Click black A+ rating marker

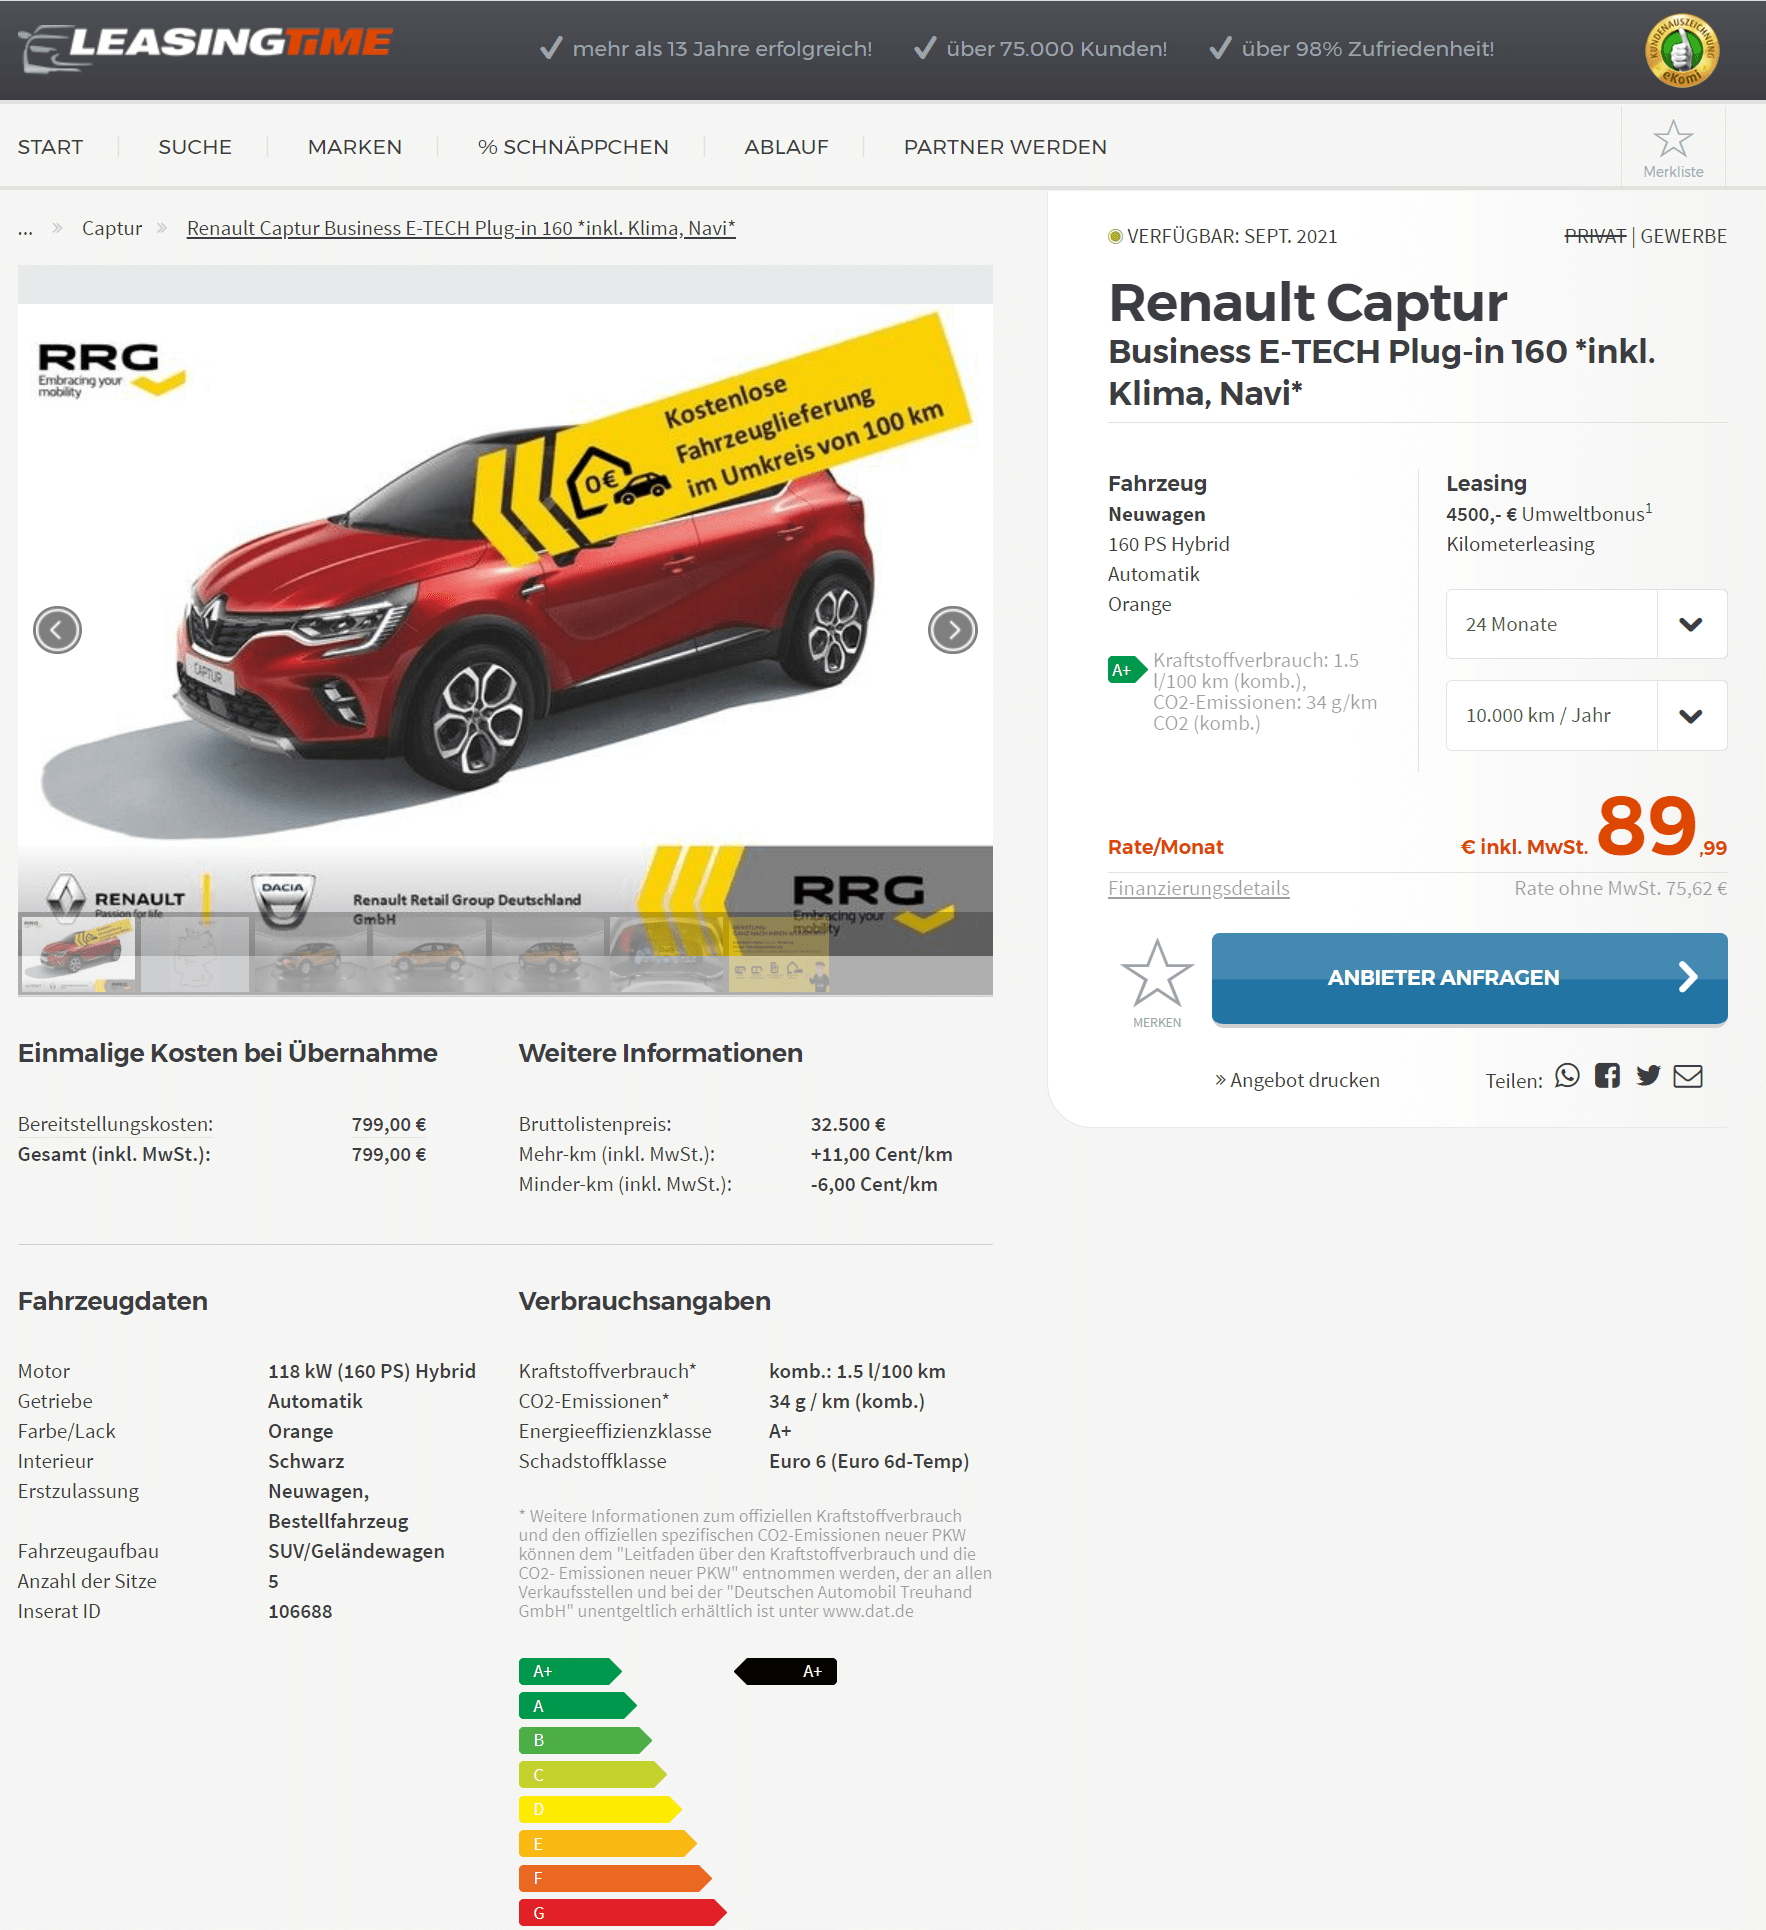pos(786,1671)
